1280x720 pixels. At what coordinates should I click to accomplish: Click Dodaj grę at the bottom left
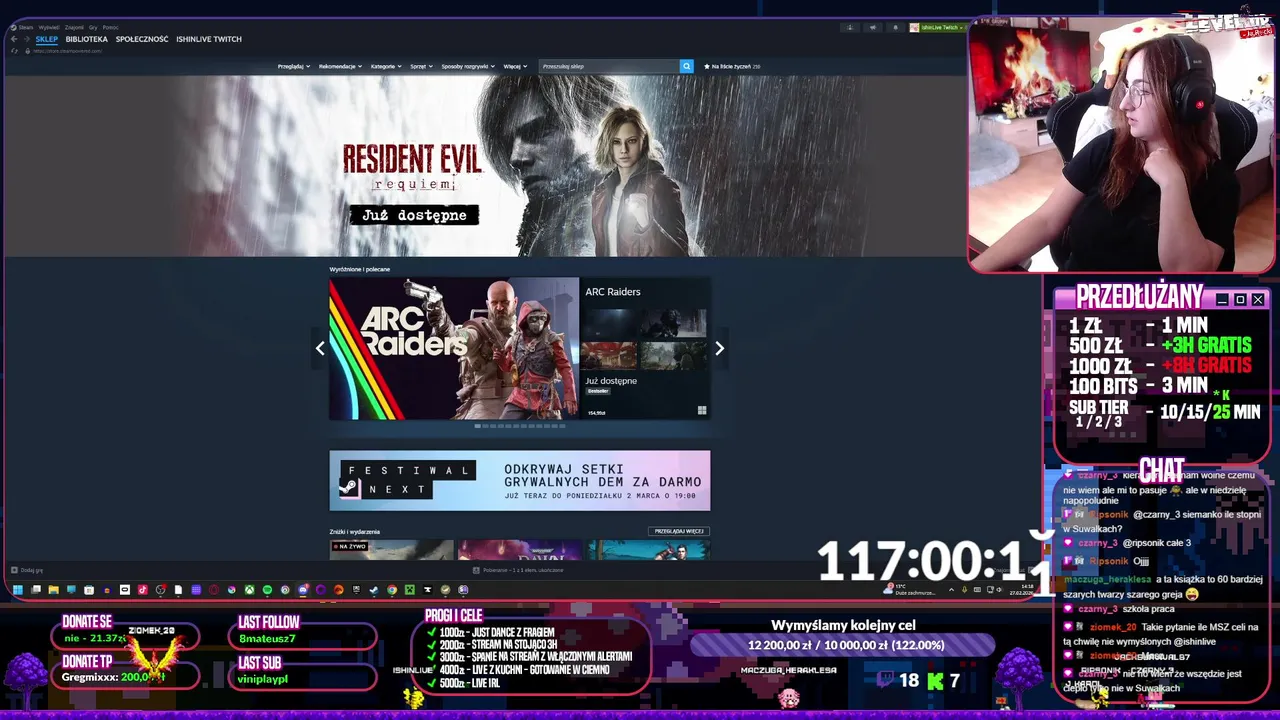coord(26,570)
